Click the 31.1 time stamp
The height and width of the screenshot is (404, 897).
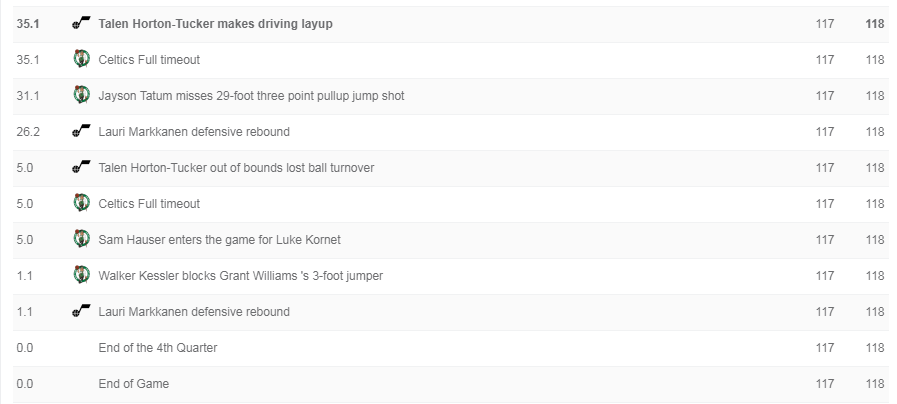tap(27, 96)
